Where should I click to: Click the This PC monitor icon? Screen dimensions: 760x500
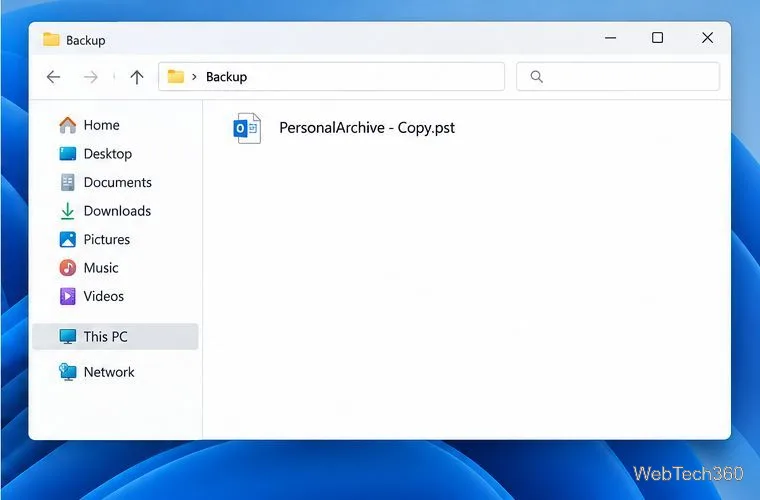tap(67, 336)
